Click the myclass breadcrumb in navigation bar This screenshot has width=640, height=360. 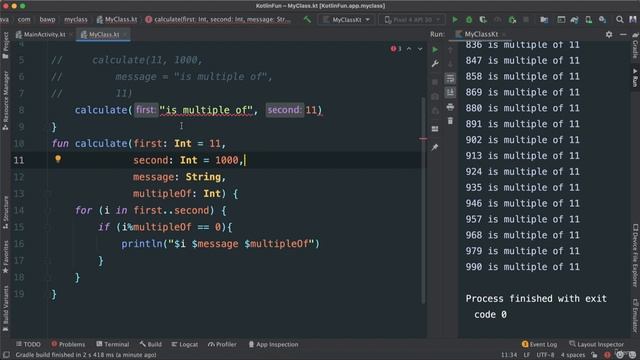[76, 19]
